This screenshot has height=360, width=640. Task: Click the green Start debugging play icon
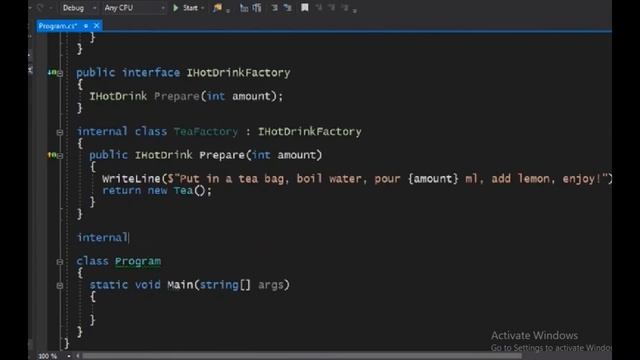coord(176,8)
